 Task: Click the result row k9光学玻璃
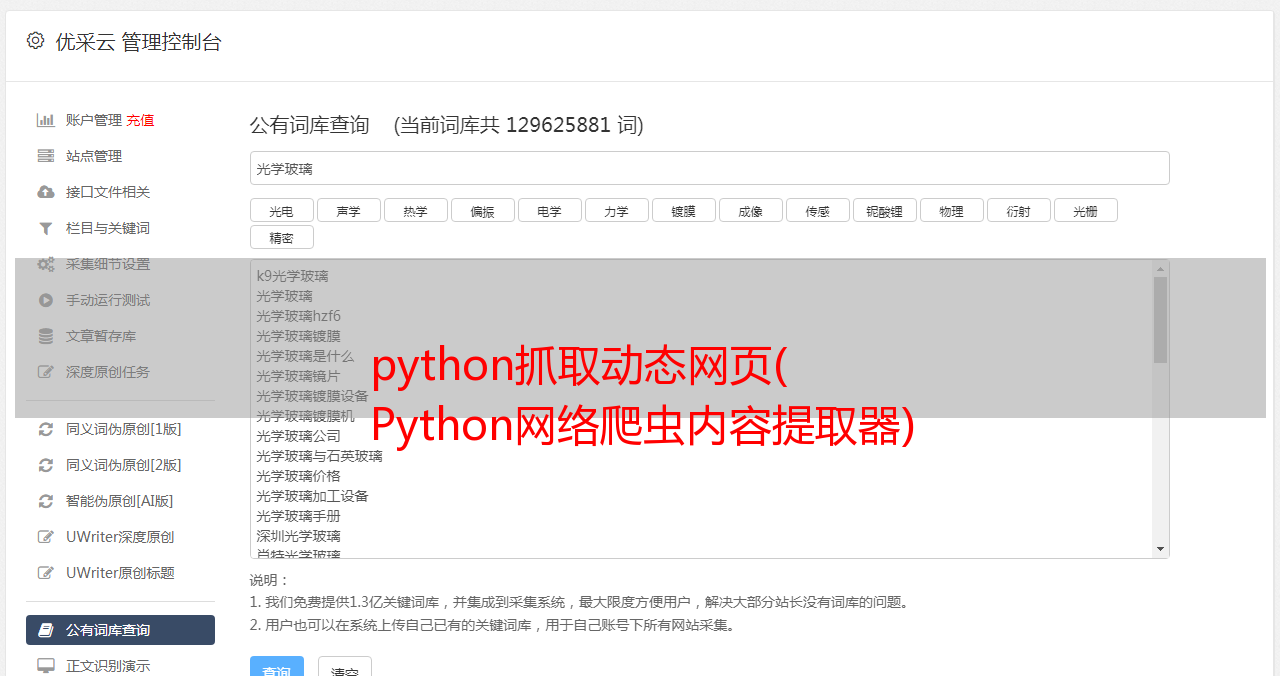point(292,276)
